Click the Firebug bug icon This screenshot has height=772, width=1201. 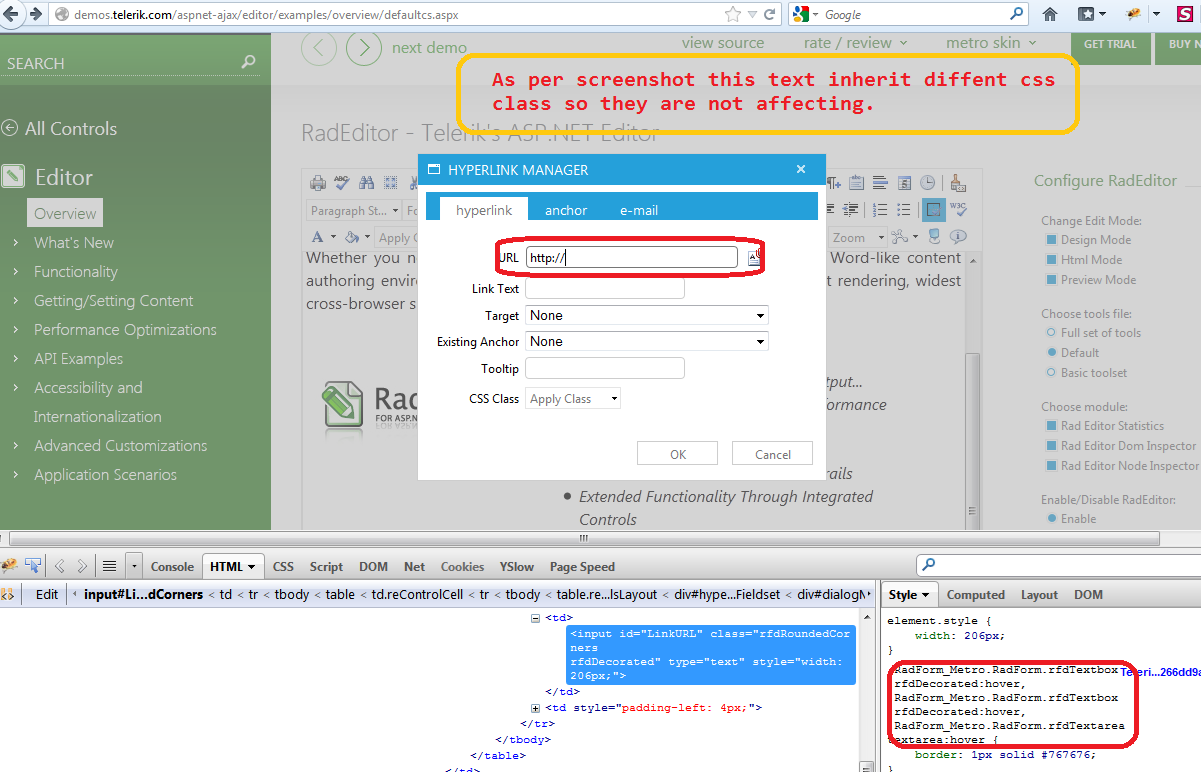click(x=9, y=566)
